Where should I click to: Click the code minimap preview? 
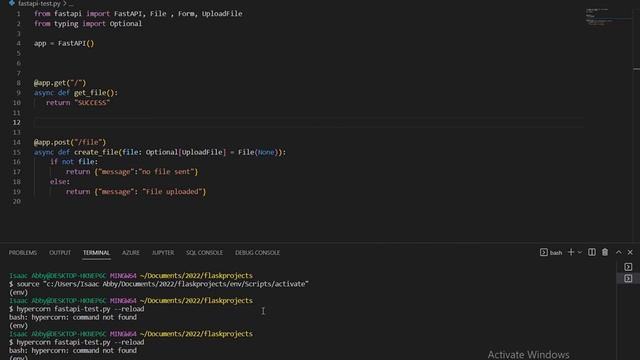tap(608, 17)
